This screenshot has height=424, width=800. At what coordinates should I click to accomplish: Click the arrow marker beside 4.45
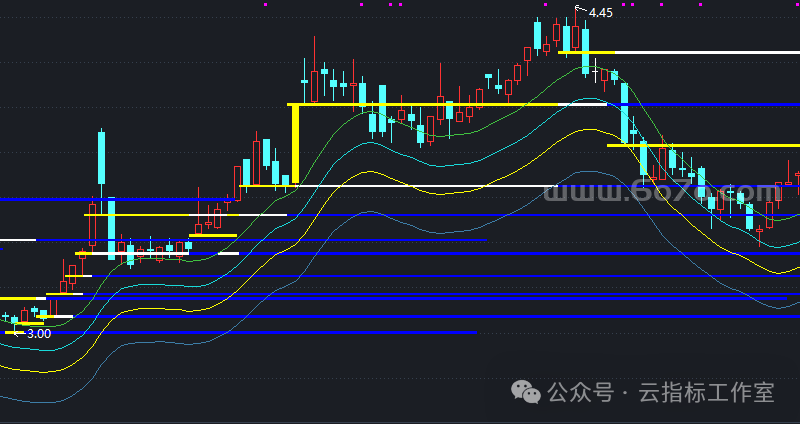581,9
